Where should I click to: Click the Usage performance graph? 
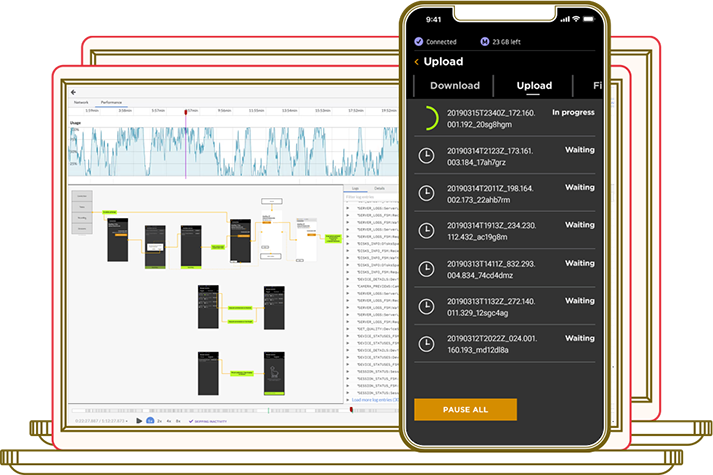point(233,151)
